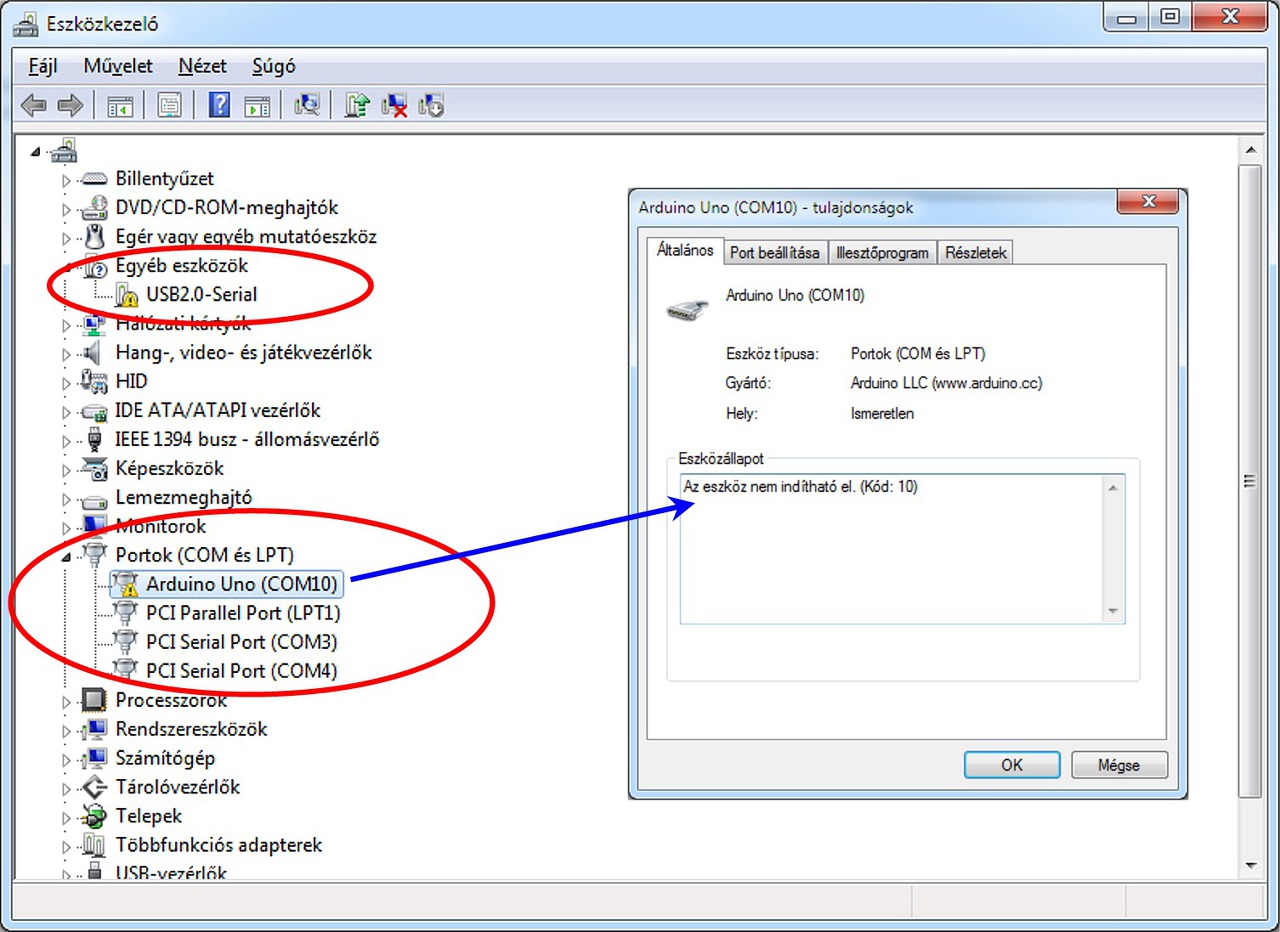Click the mouse icon beside Egér vagy egyéb mutatóeszköz
The height and width of the screenshot is (932, 1280).
point(94,237)
